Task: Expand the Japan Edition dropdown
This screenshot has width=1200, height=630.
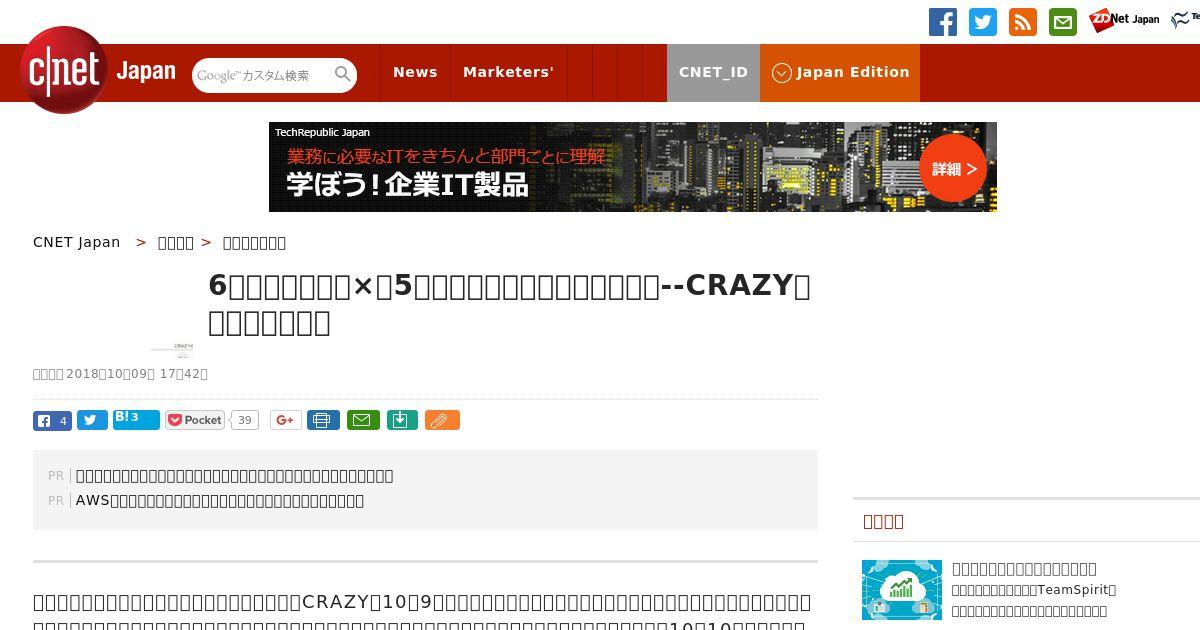Action: click(x=840, y=72)
